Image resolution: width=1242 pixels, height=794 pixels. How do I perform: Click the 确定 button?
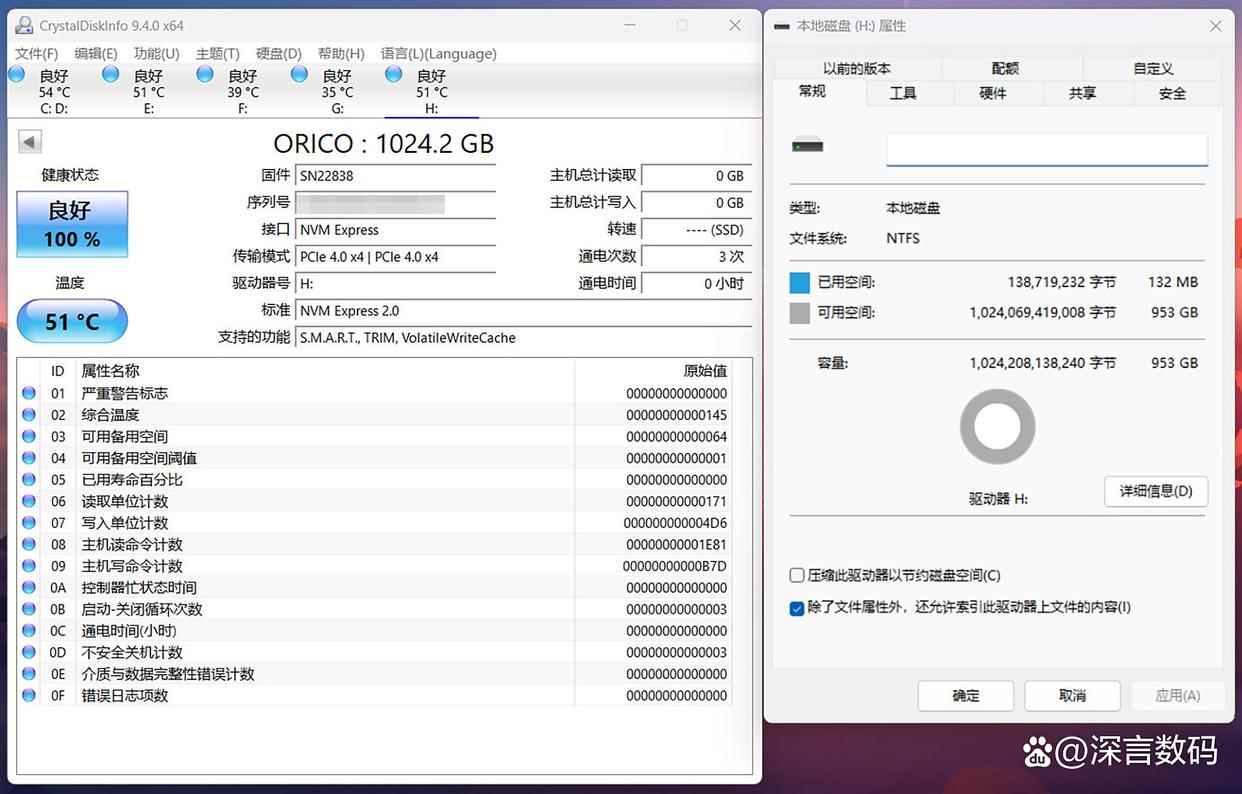pos(965,696)
